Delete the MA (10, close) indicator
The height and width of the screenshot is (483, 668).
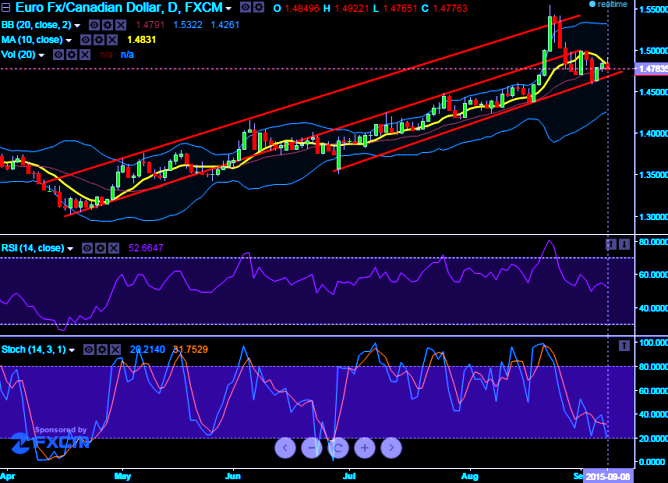coord(112,40)
